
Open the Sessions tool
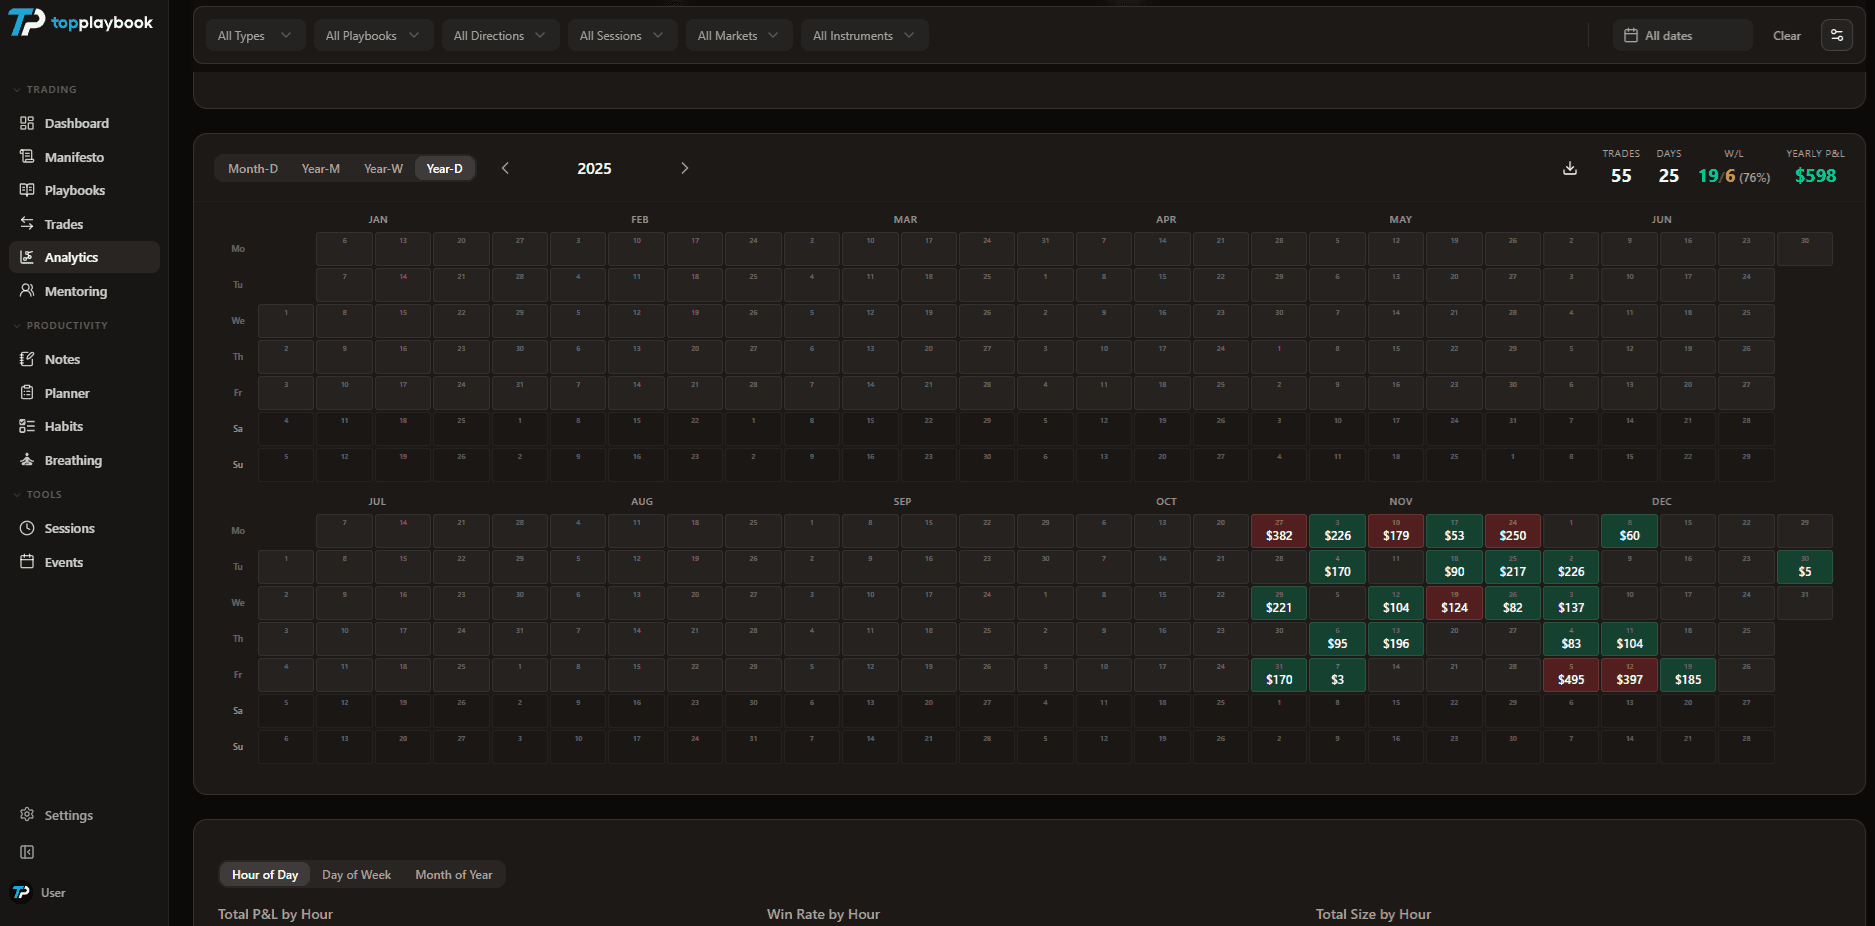click(x=70, y=528)
